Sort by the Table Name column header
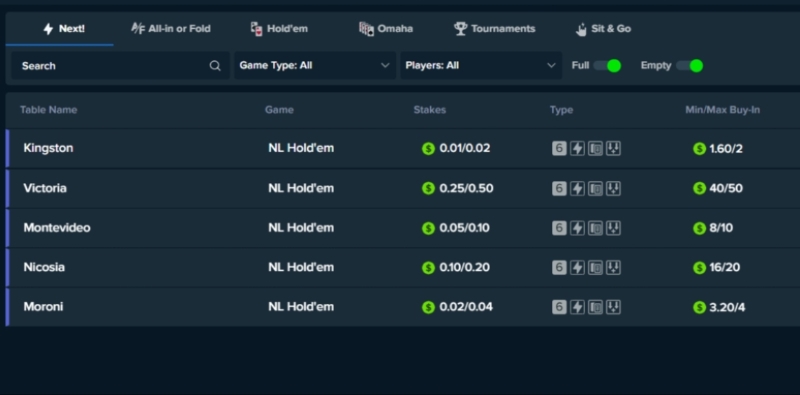Image resolution: width=800 pixels, height=395 pixels. point(48,110)
